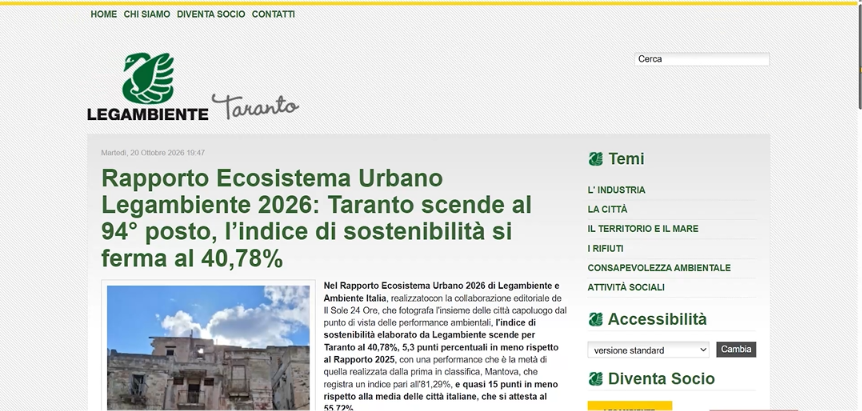
Task: Click the swan icon beside Diventa Socio heading
Action: pyautogui.click(x=595, y=379)
